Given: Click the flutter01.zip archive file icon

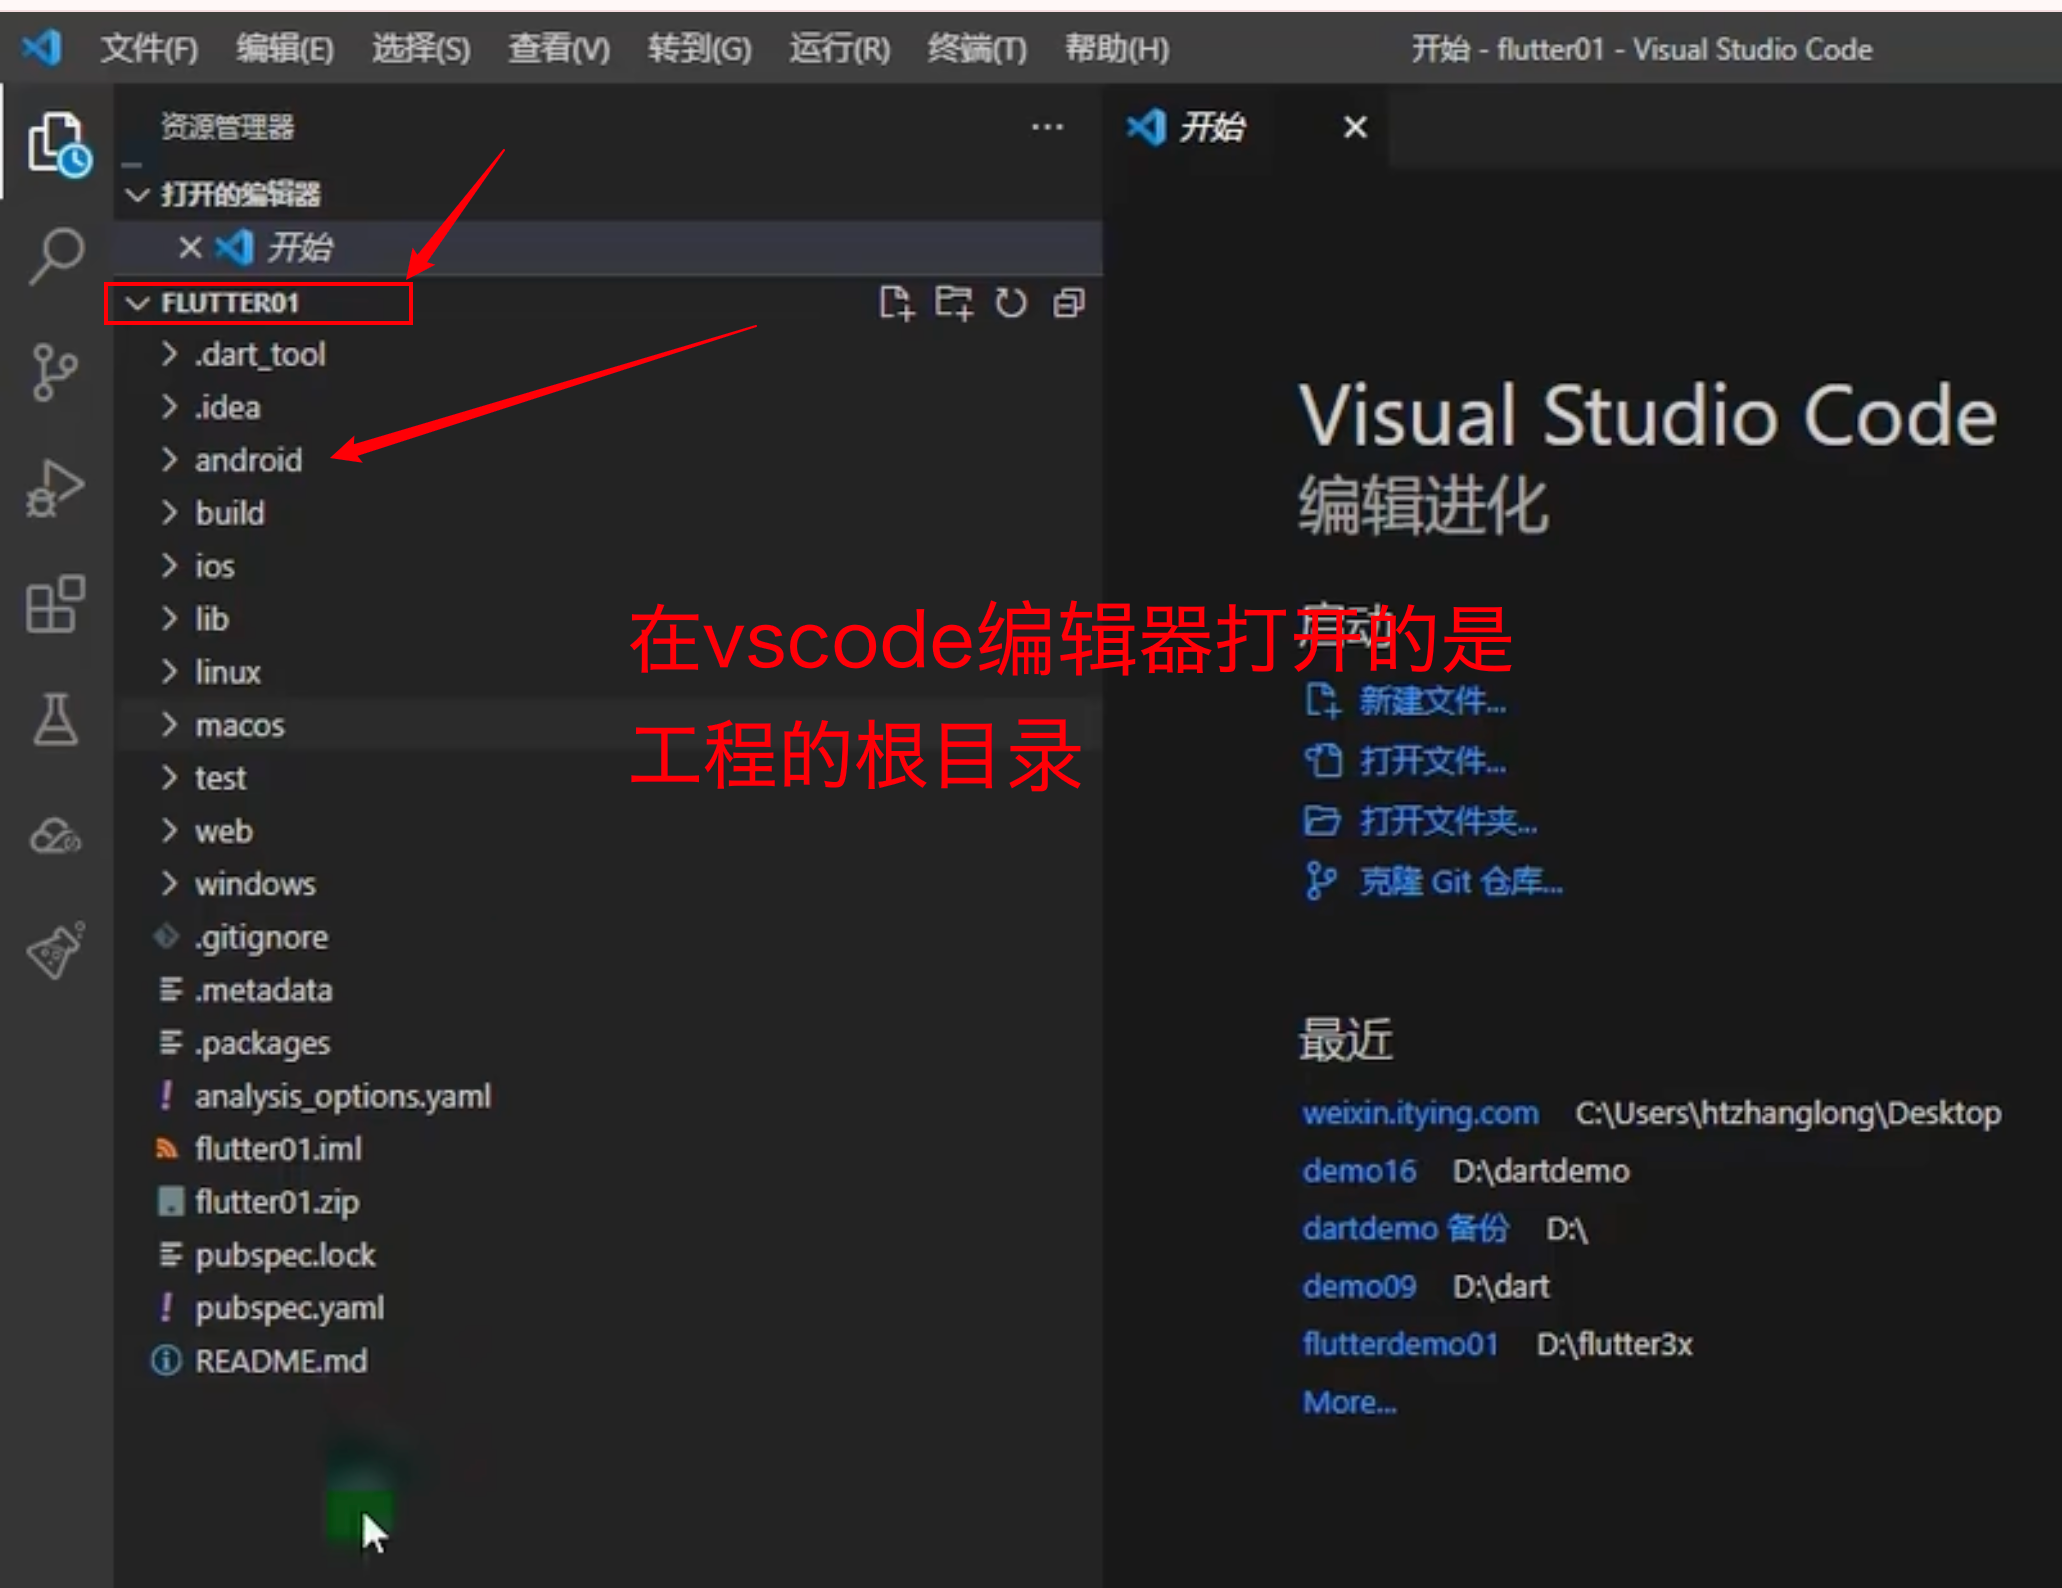Looking at the screenshot, I should [x=170, y=1201].
